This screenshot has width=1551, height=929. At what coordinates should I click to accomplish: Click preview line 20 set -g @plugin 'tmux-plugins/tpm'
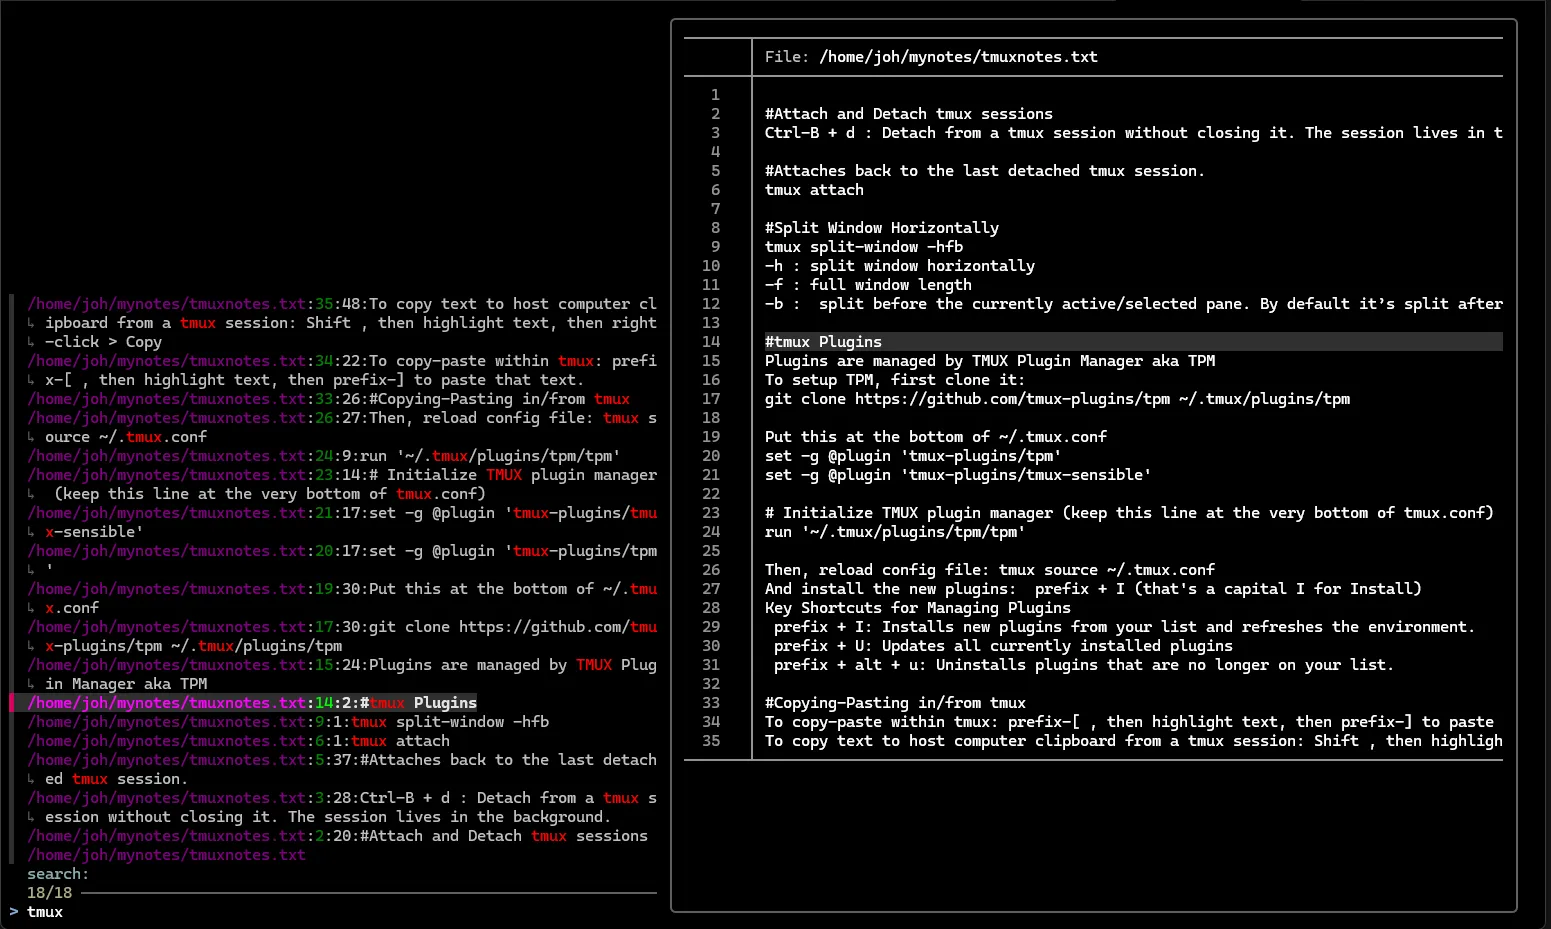[913, 456]
